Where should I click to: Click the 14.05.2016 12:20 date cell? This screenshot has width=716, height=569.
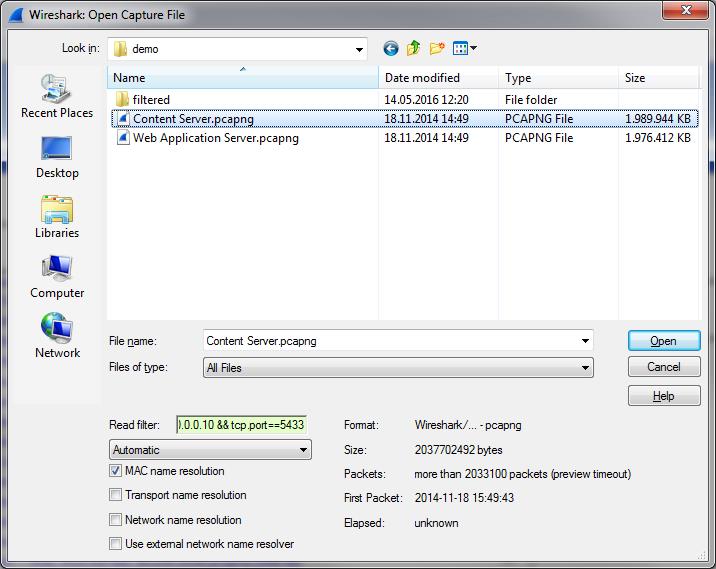(426, 100)
